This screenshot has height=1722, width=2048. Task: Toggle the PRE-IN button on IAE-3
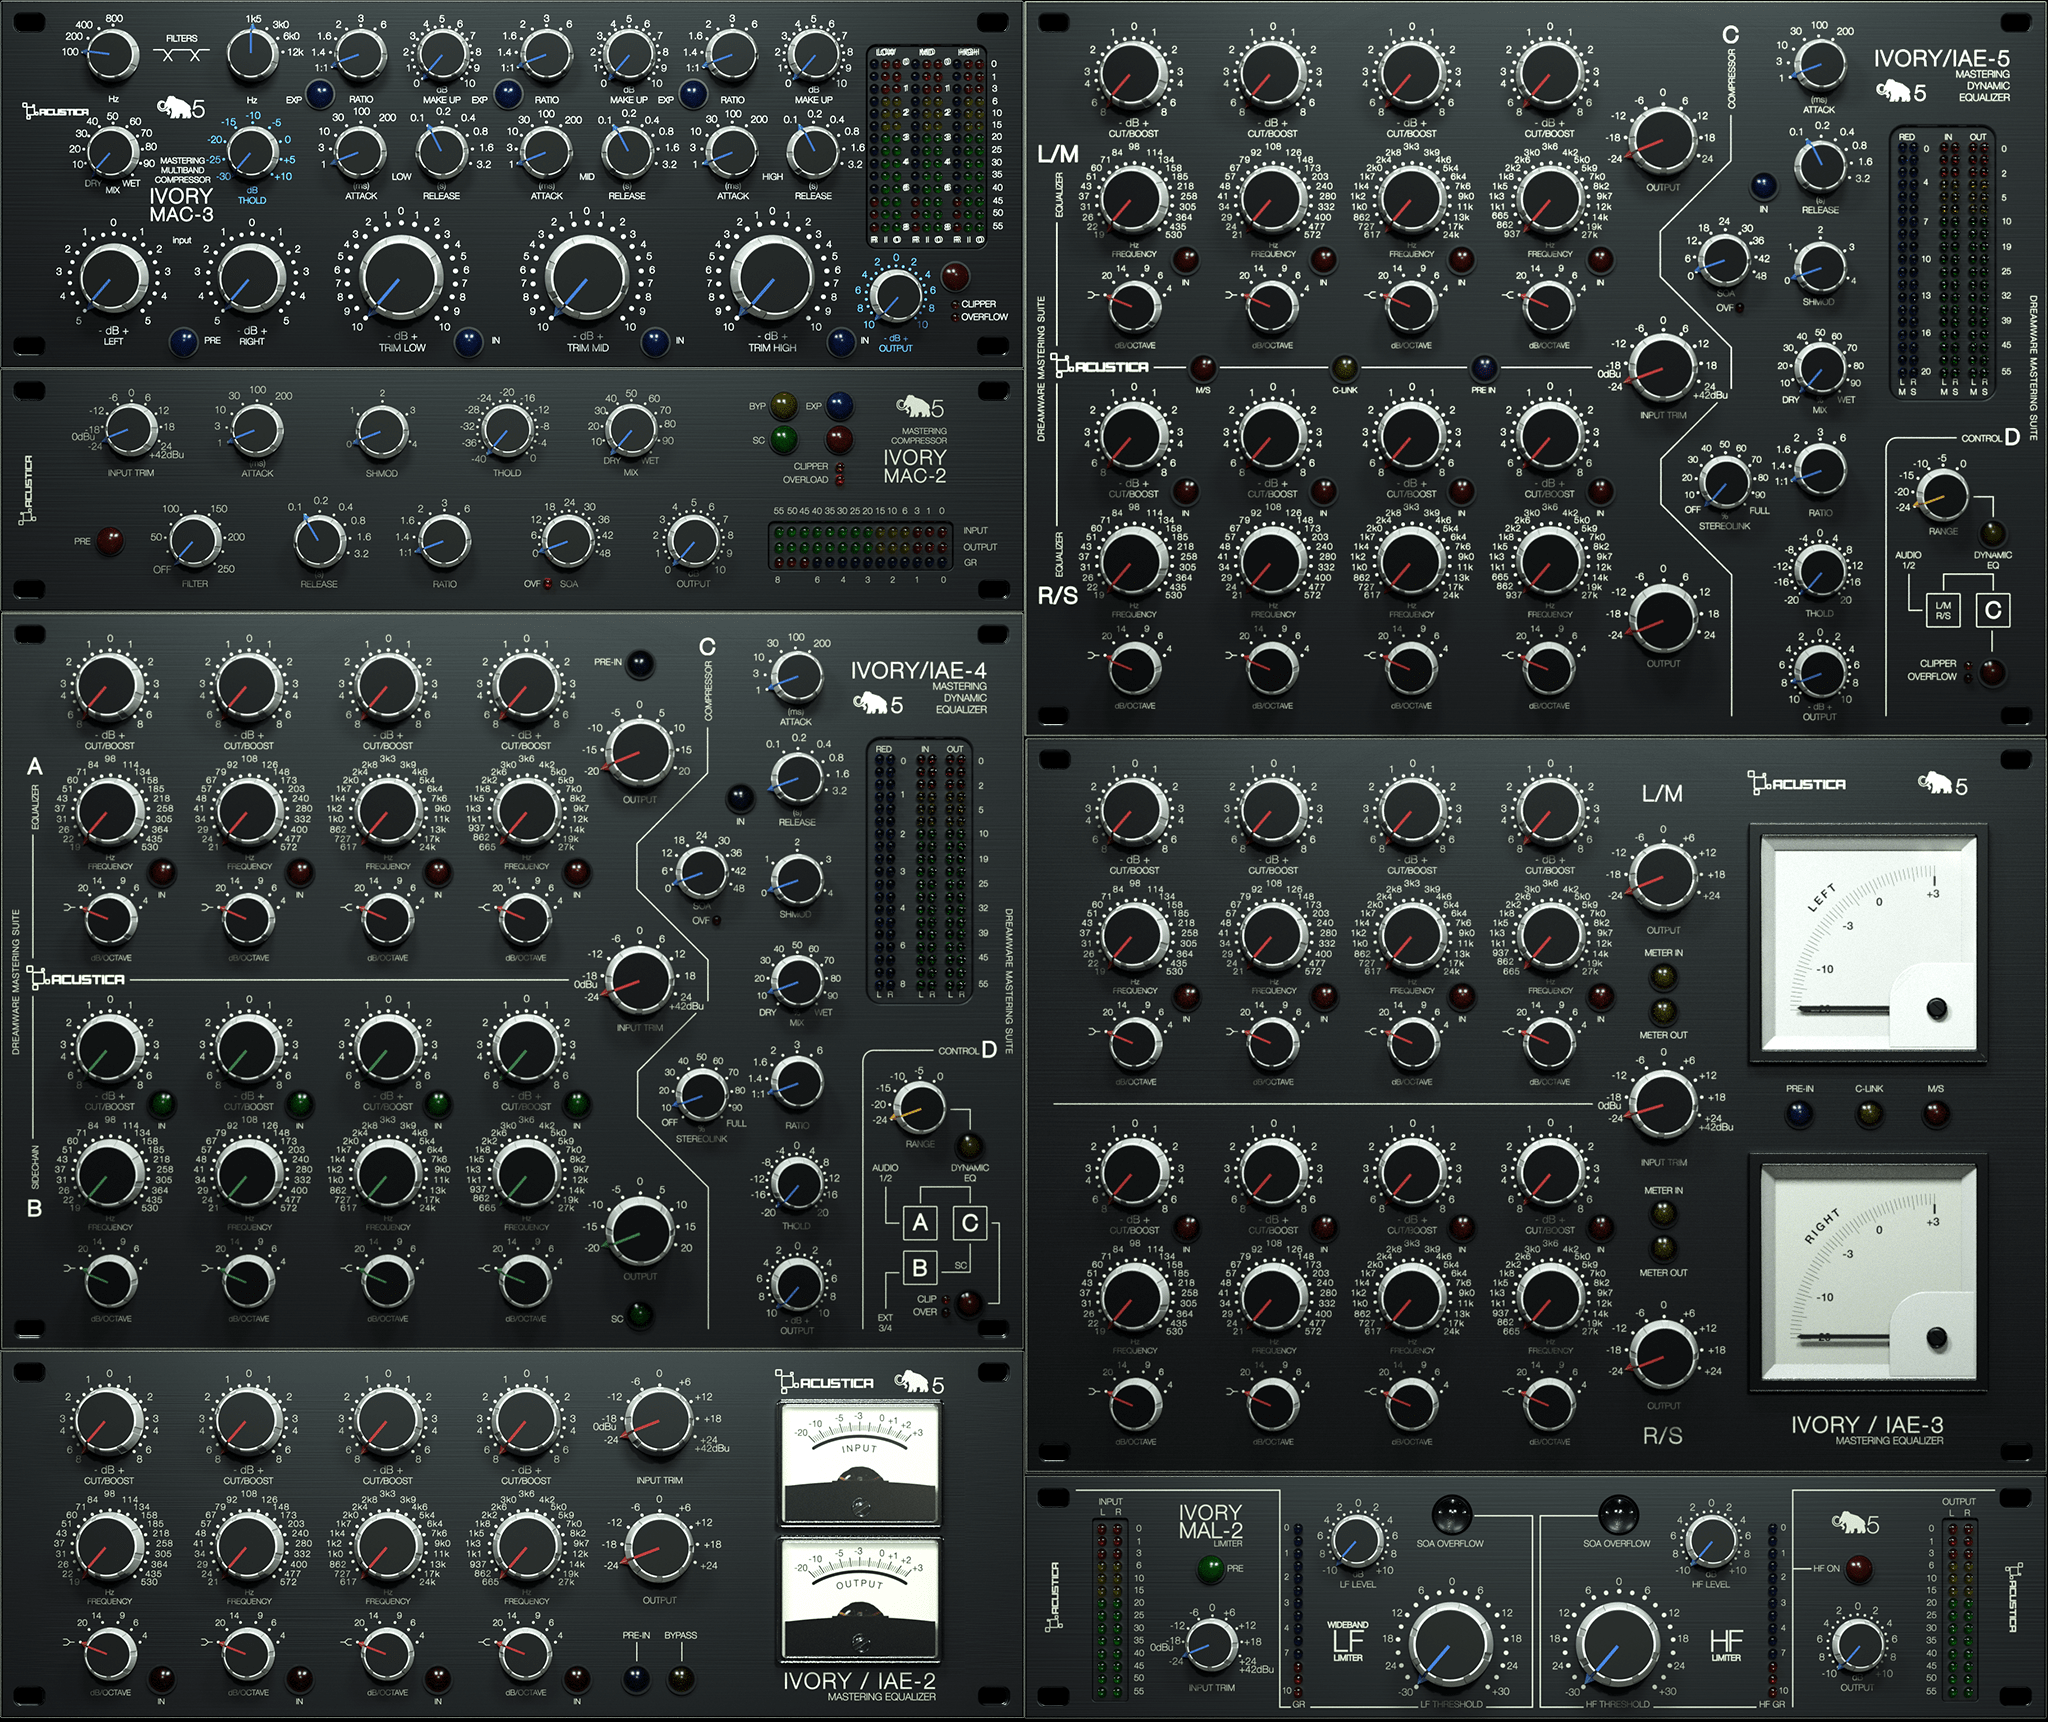click(1799, 1113)
